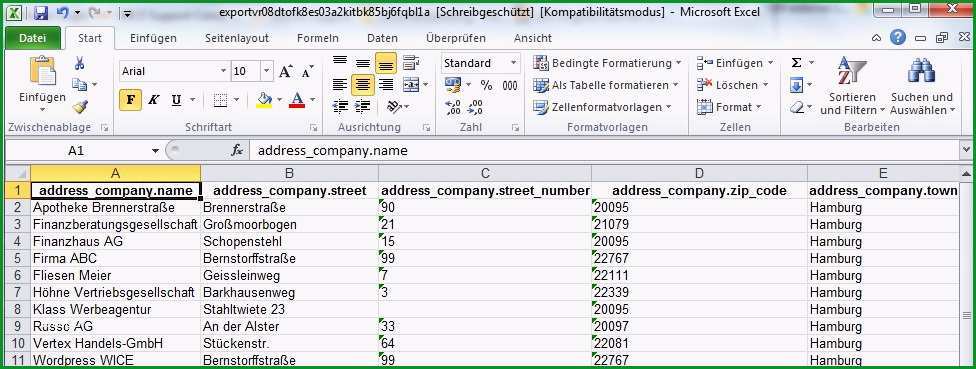Click the font color A icon
Screen dimensions: 976x369
[298, 100]
